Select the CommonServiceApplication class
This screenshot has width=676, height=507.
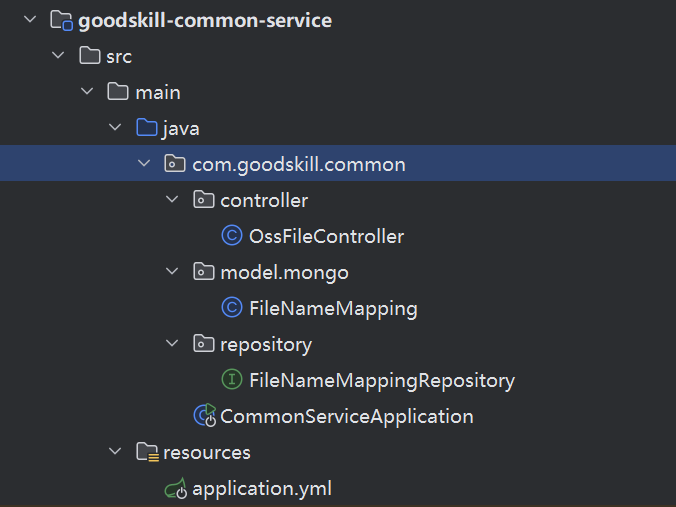(x=346, y=416)
